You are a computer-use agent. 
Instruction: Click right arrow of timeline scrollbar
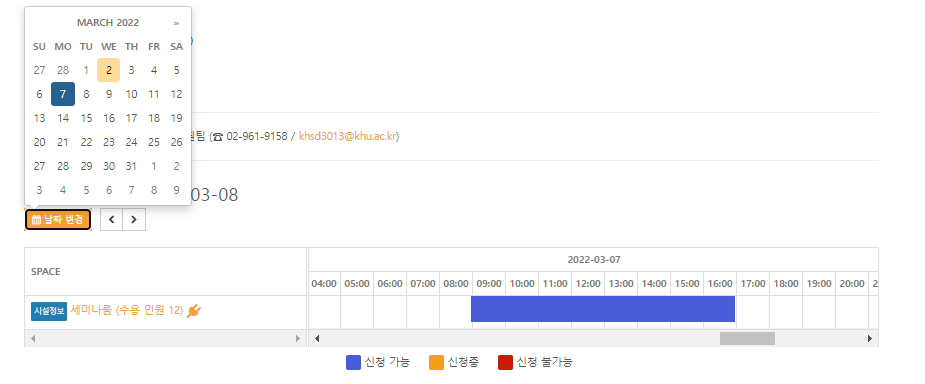pyautogui.click(x=870, y=339)
